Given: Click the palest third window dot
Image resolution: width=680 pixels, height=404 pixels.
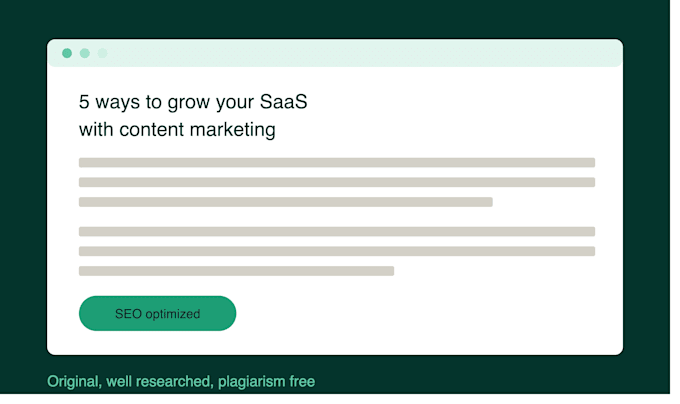Looking at the screenshot, I should coord(102,53).
